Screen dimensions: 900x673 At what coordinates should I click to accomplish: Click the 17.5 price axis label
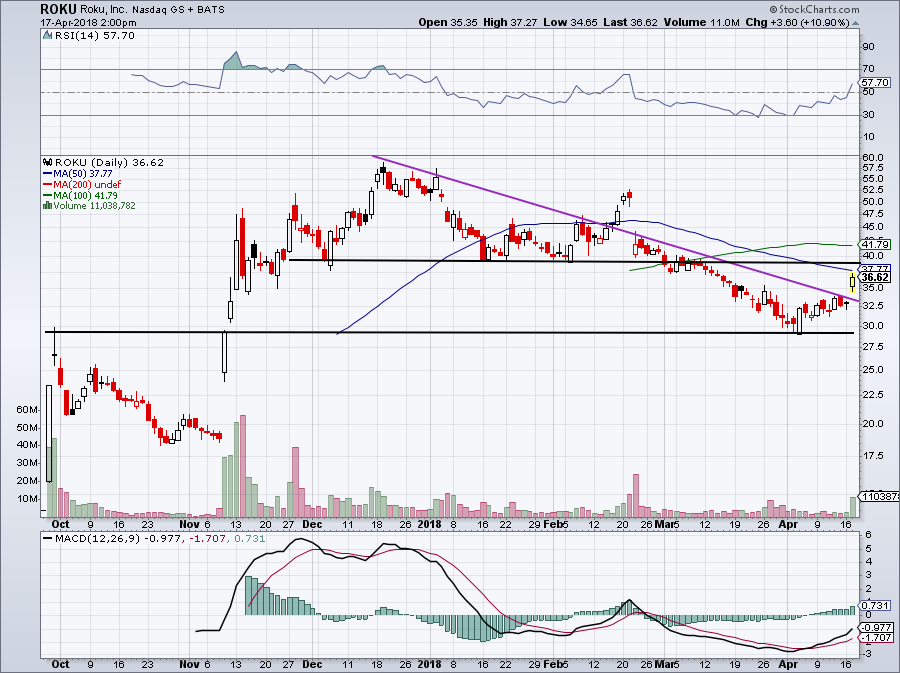click(872, 456)
